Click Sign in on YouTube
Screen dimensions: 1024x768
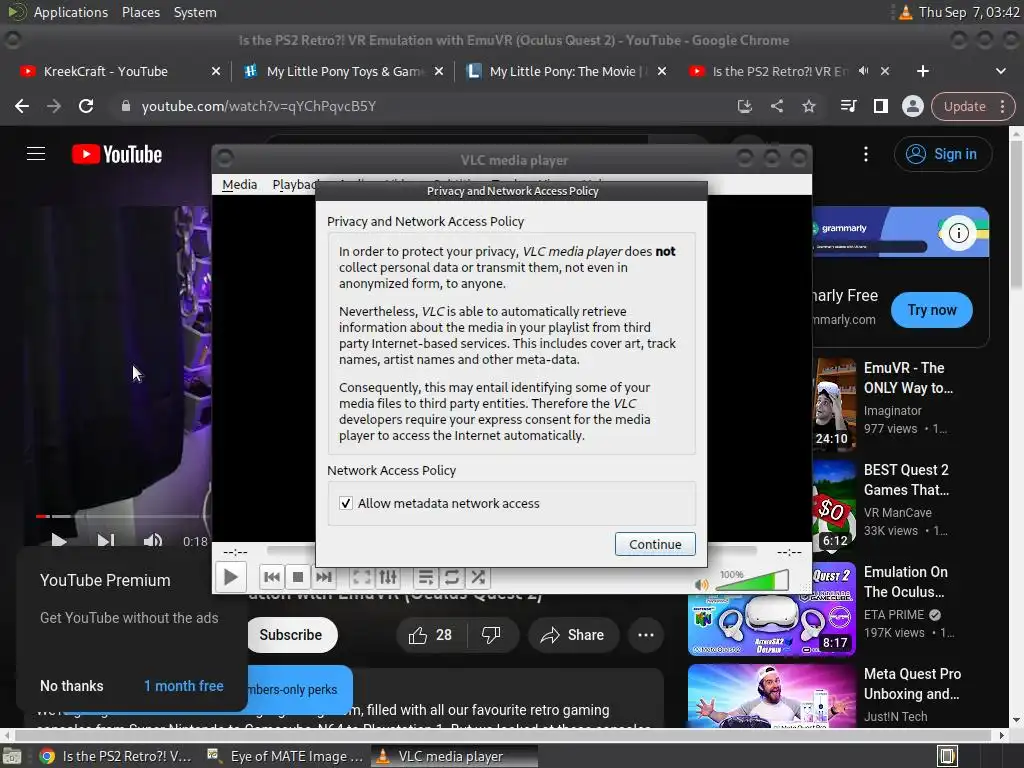942,154
